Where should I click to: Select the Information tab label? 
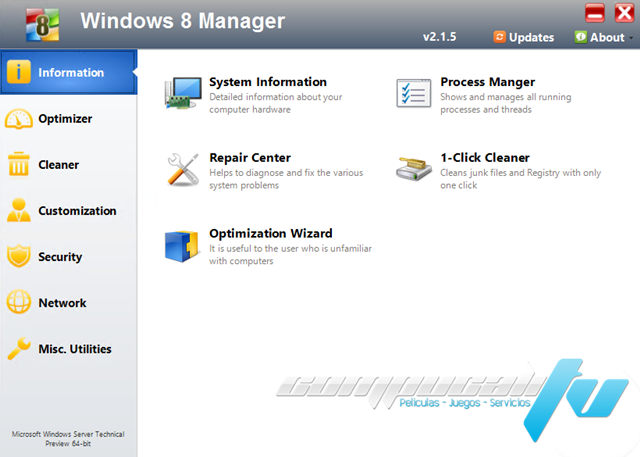71,73
